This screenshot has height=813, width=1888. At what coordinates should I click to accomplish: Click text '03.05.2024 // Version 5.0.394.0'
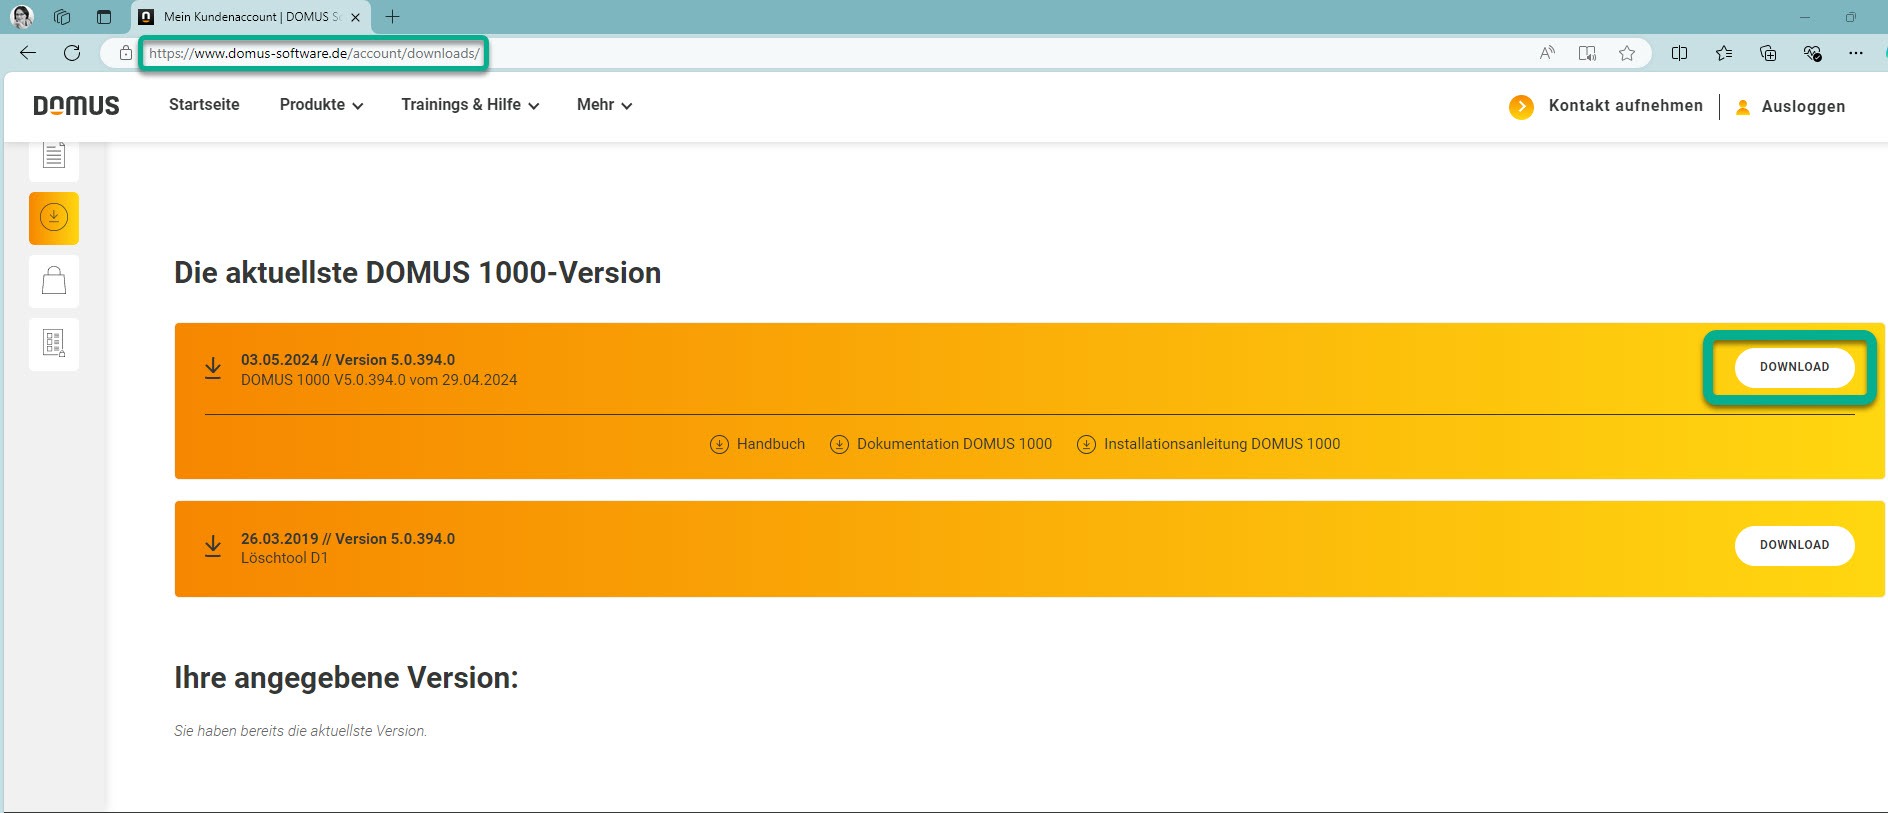tap(348, 360)
